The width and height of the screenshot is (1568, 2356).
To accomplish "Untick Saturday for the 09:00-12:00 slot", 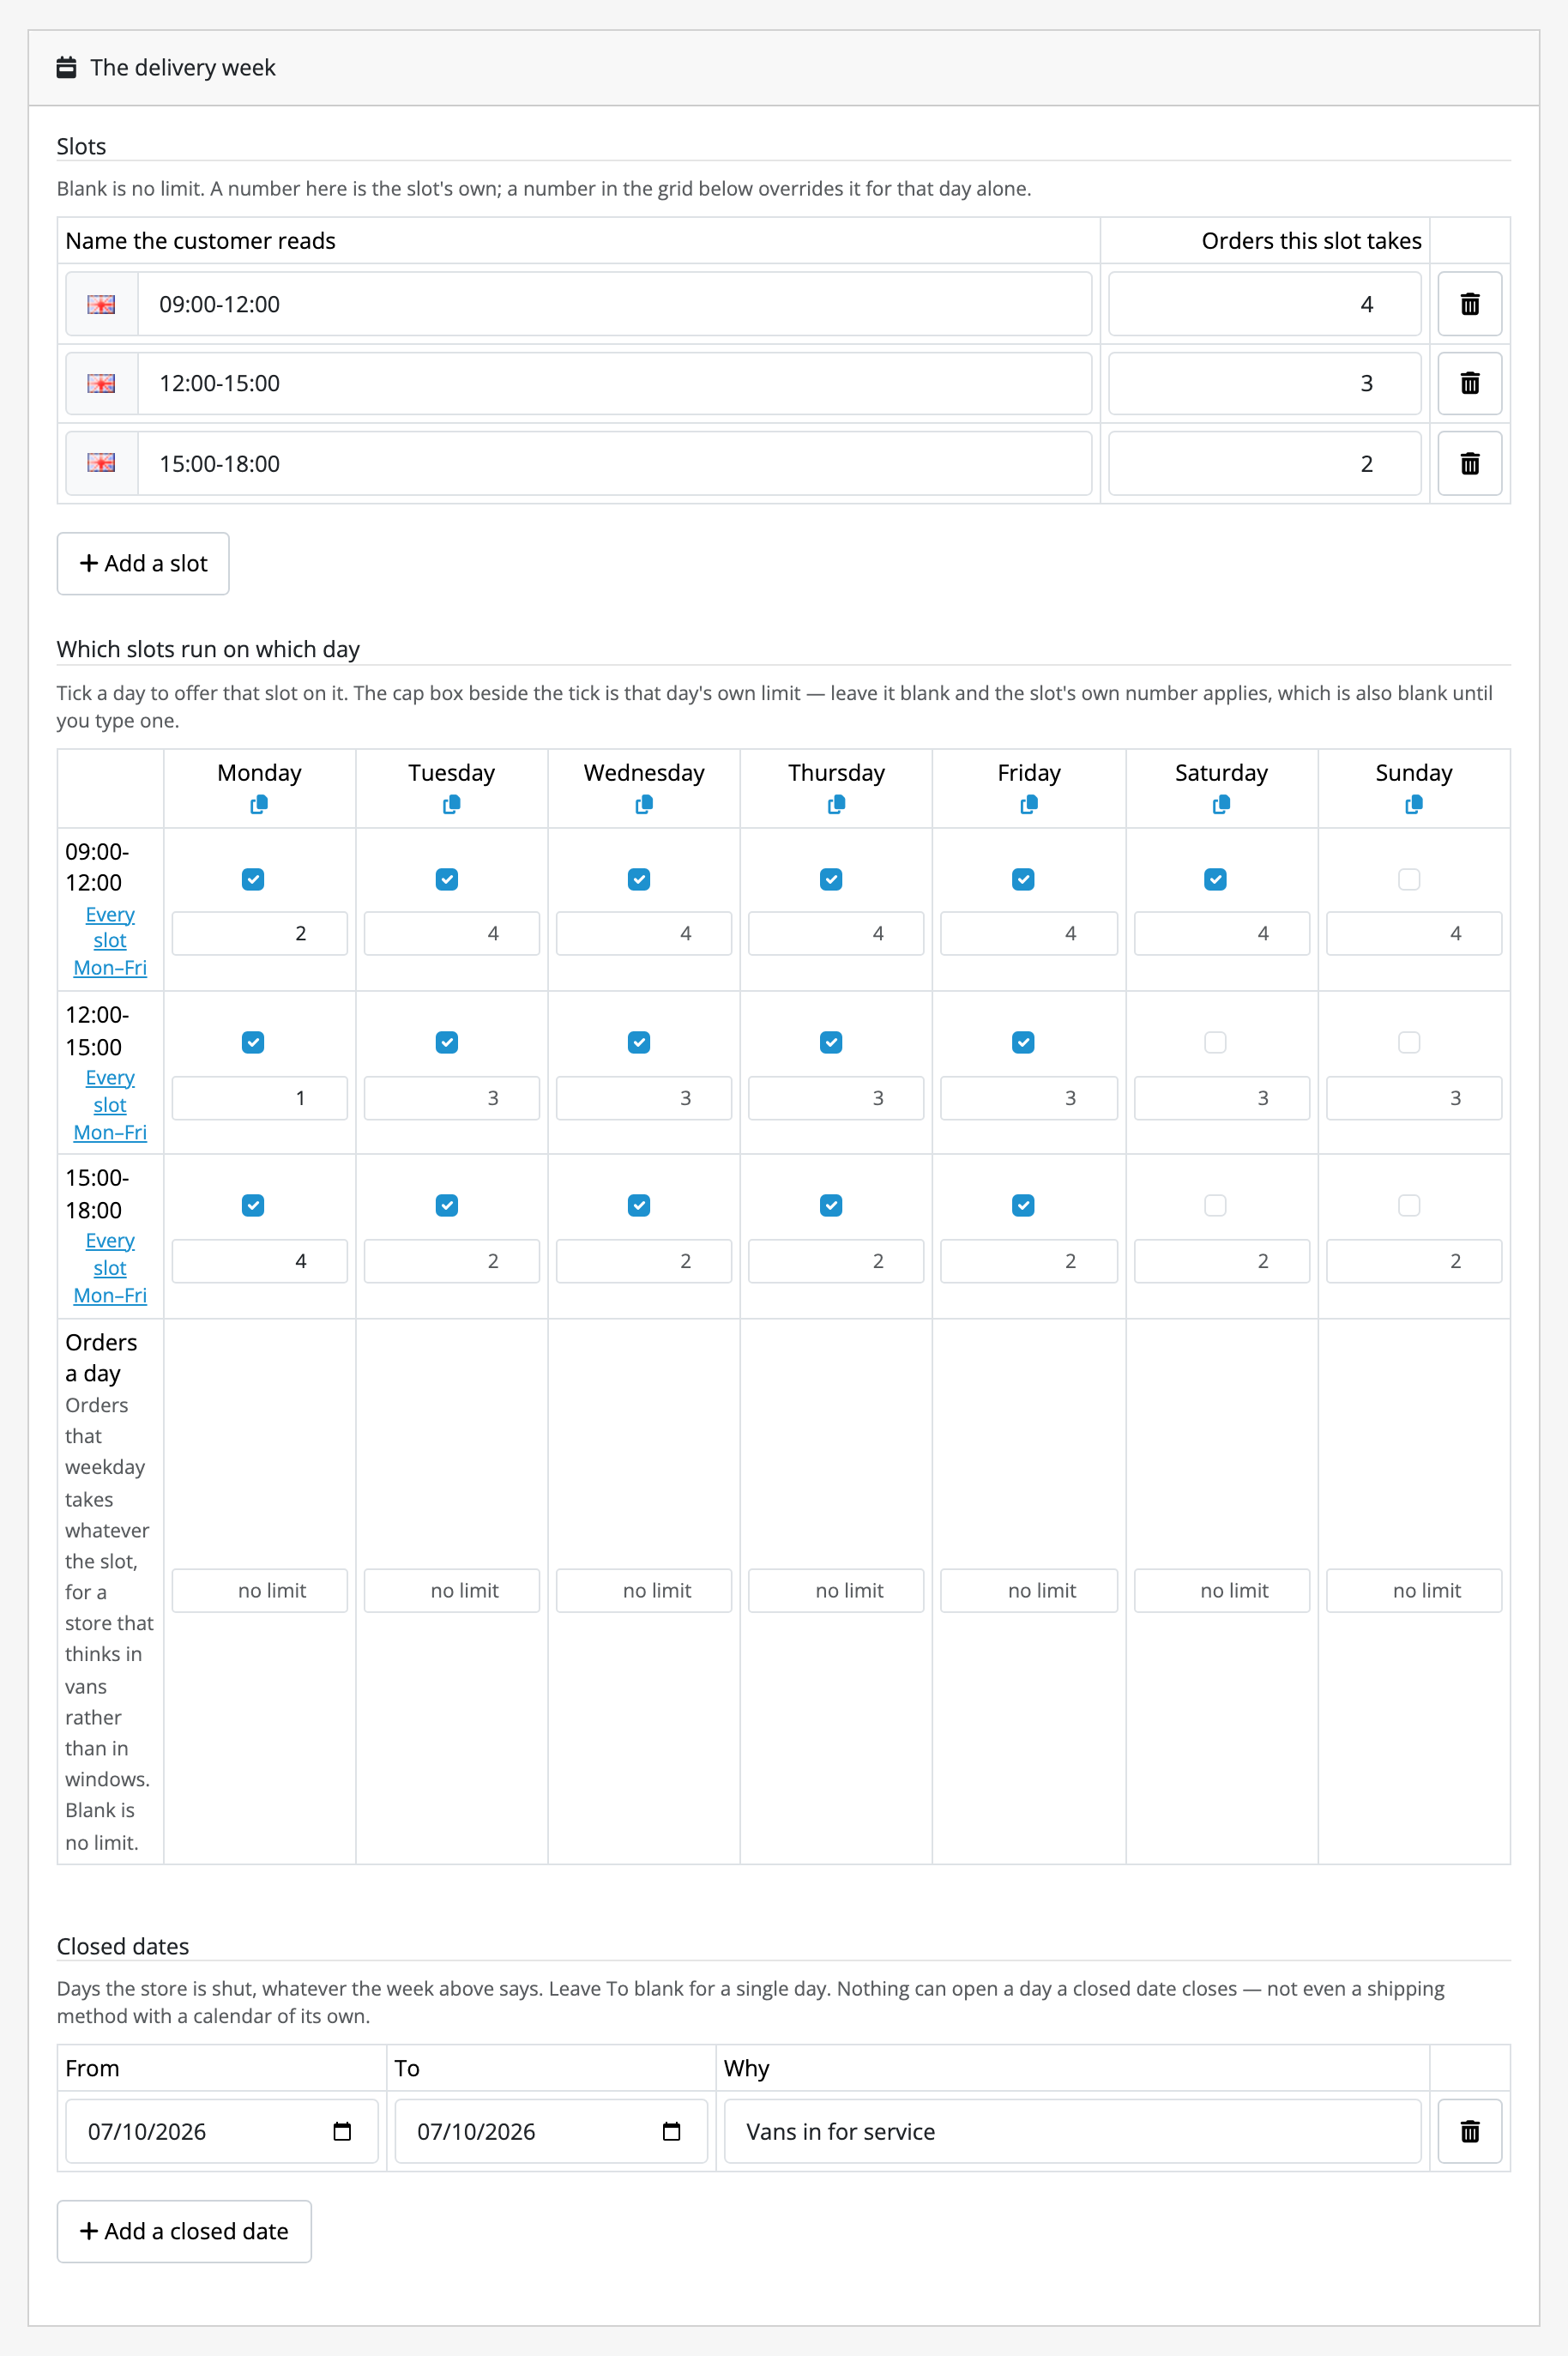I will tap(1215, 879).
